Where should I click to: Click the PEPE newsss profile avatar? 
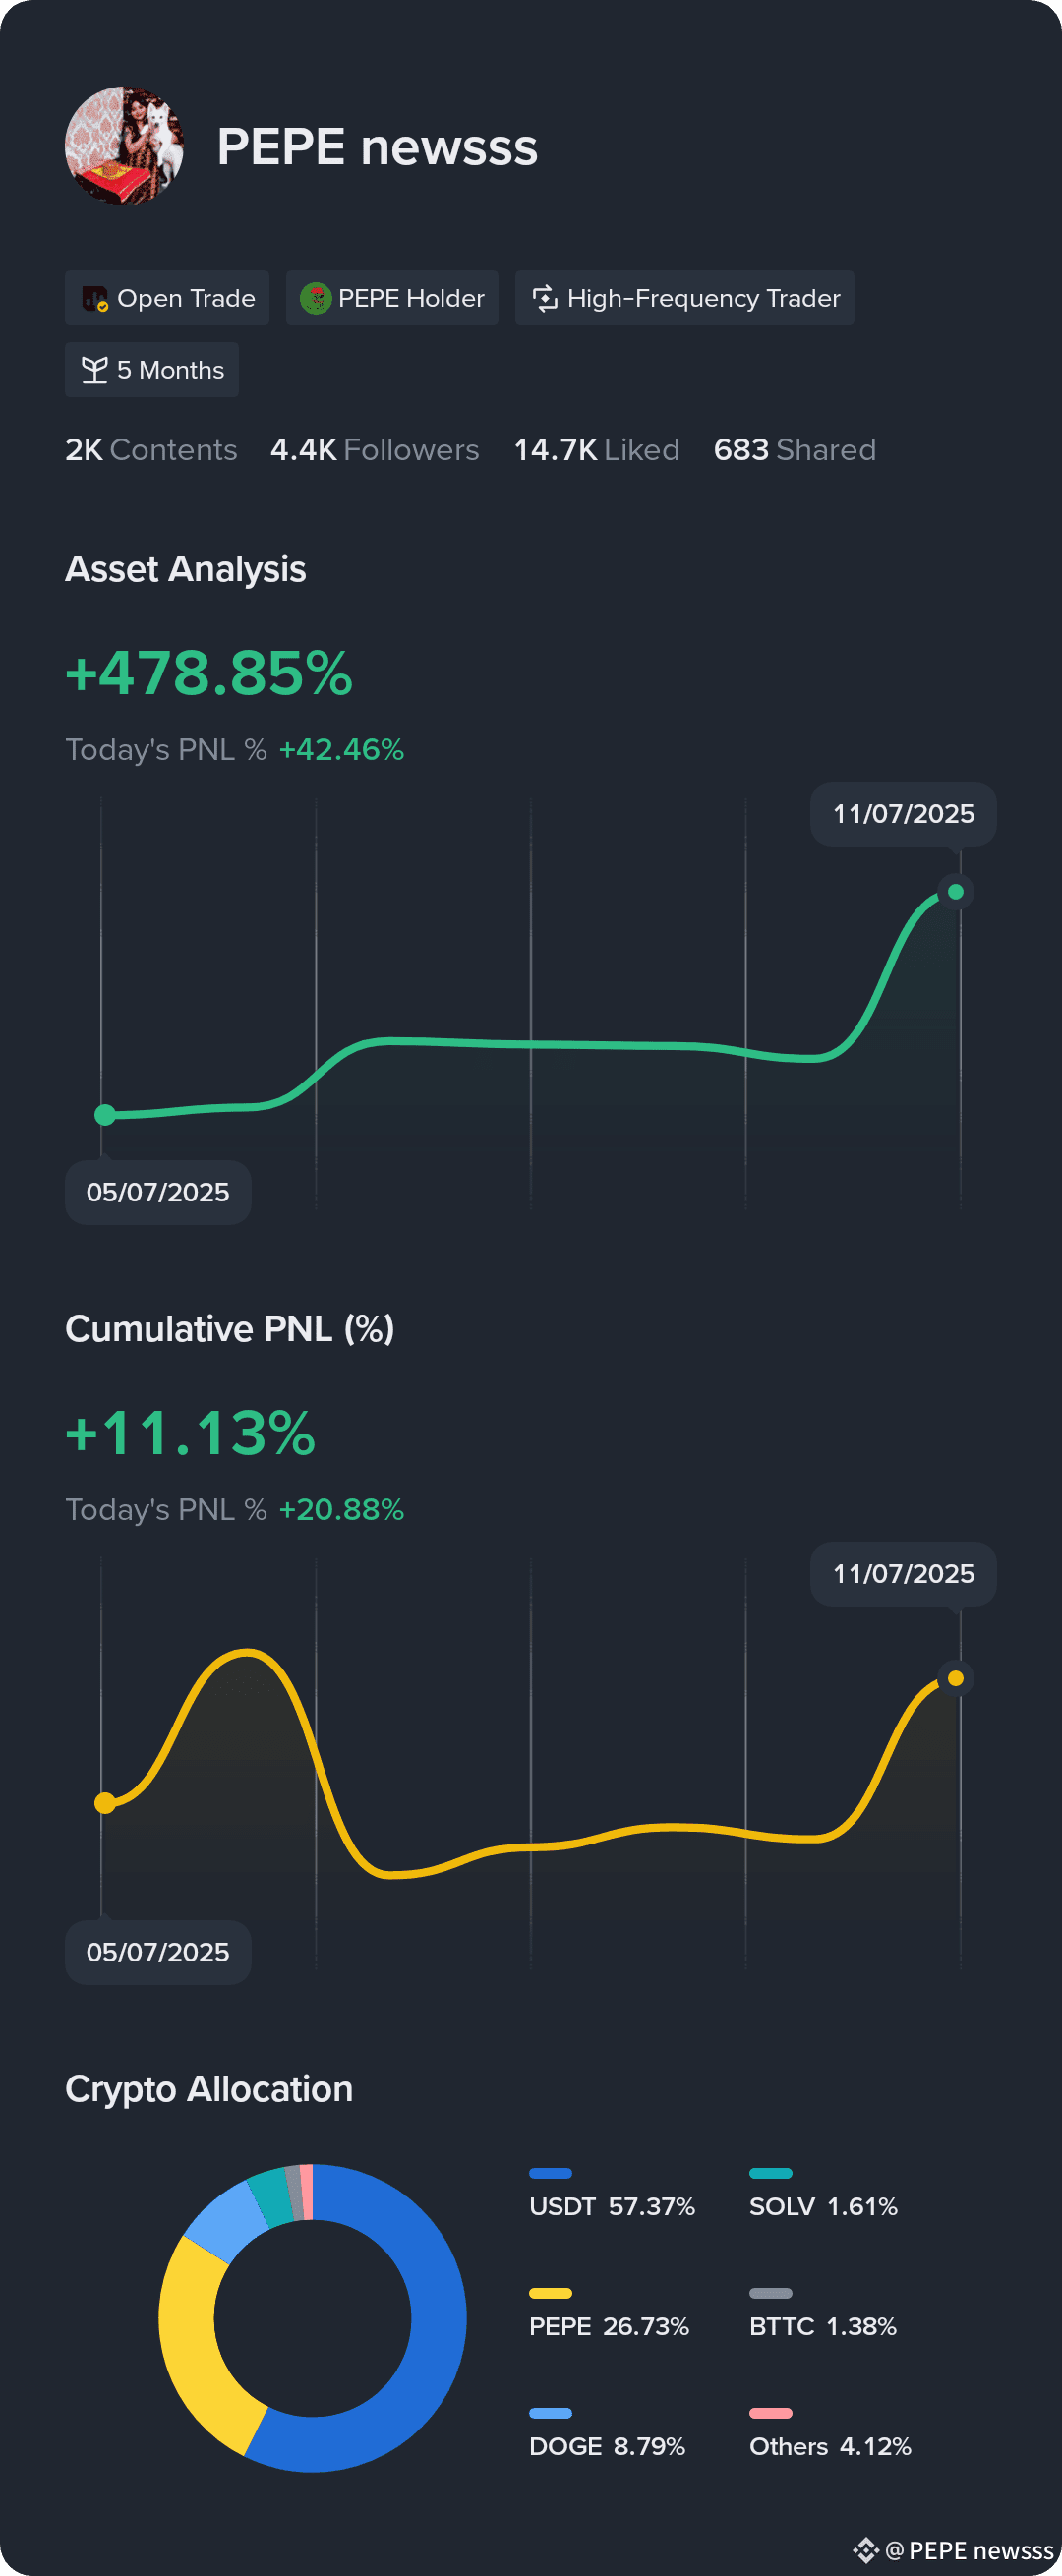(x=125, y=146)
